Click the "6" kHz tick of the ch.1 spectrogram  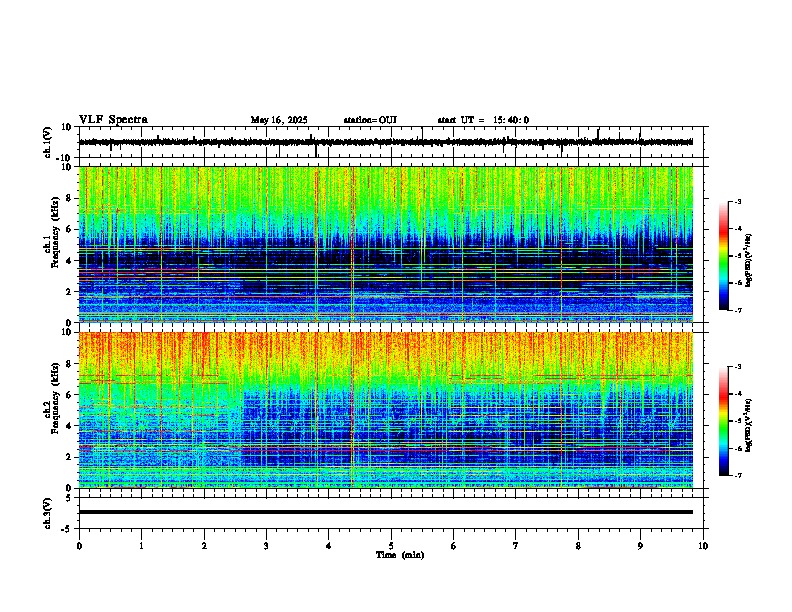[x=70, y=229]
